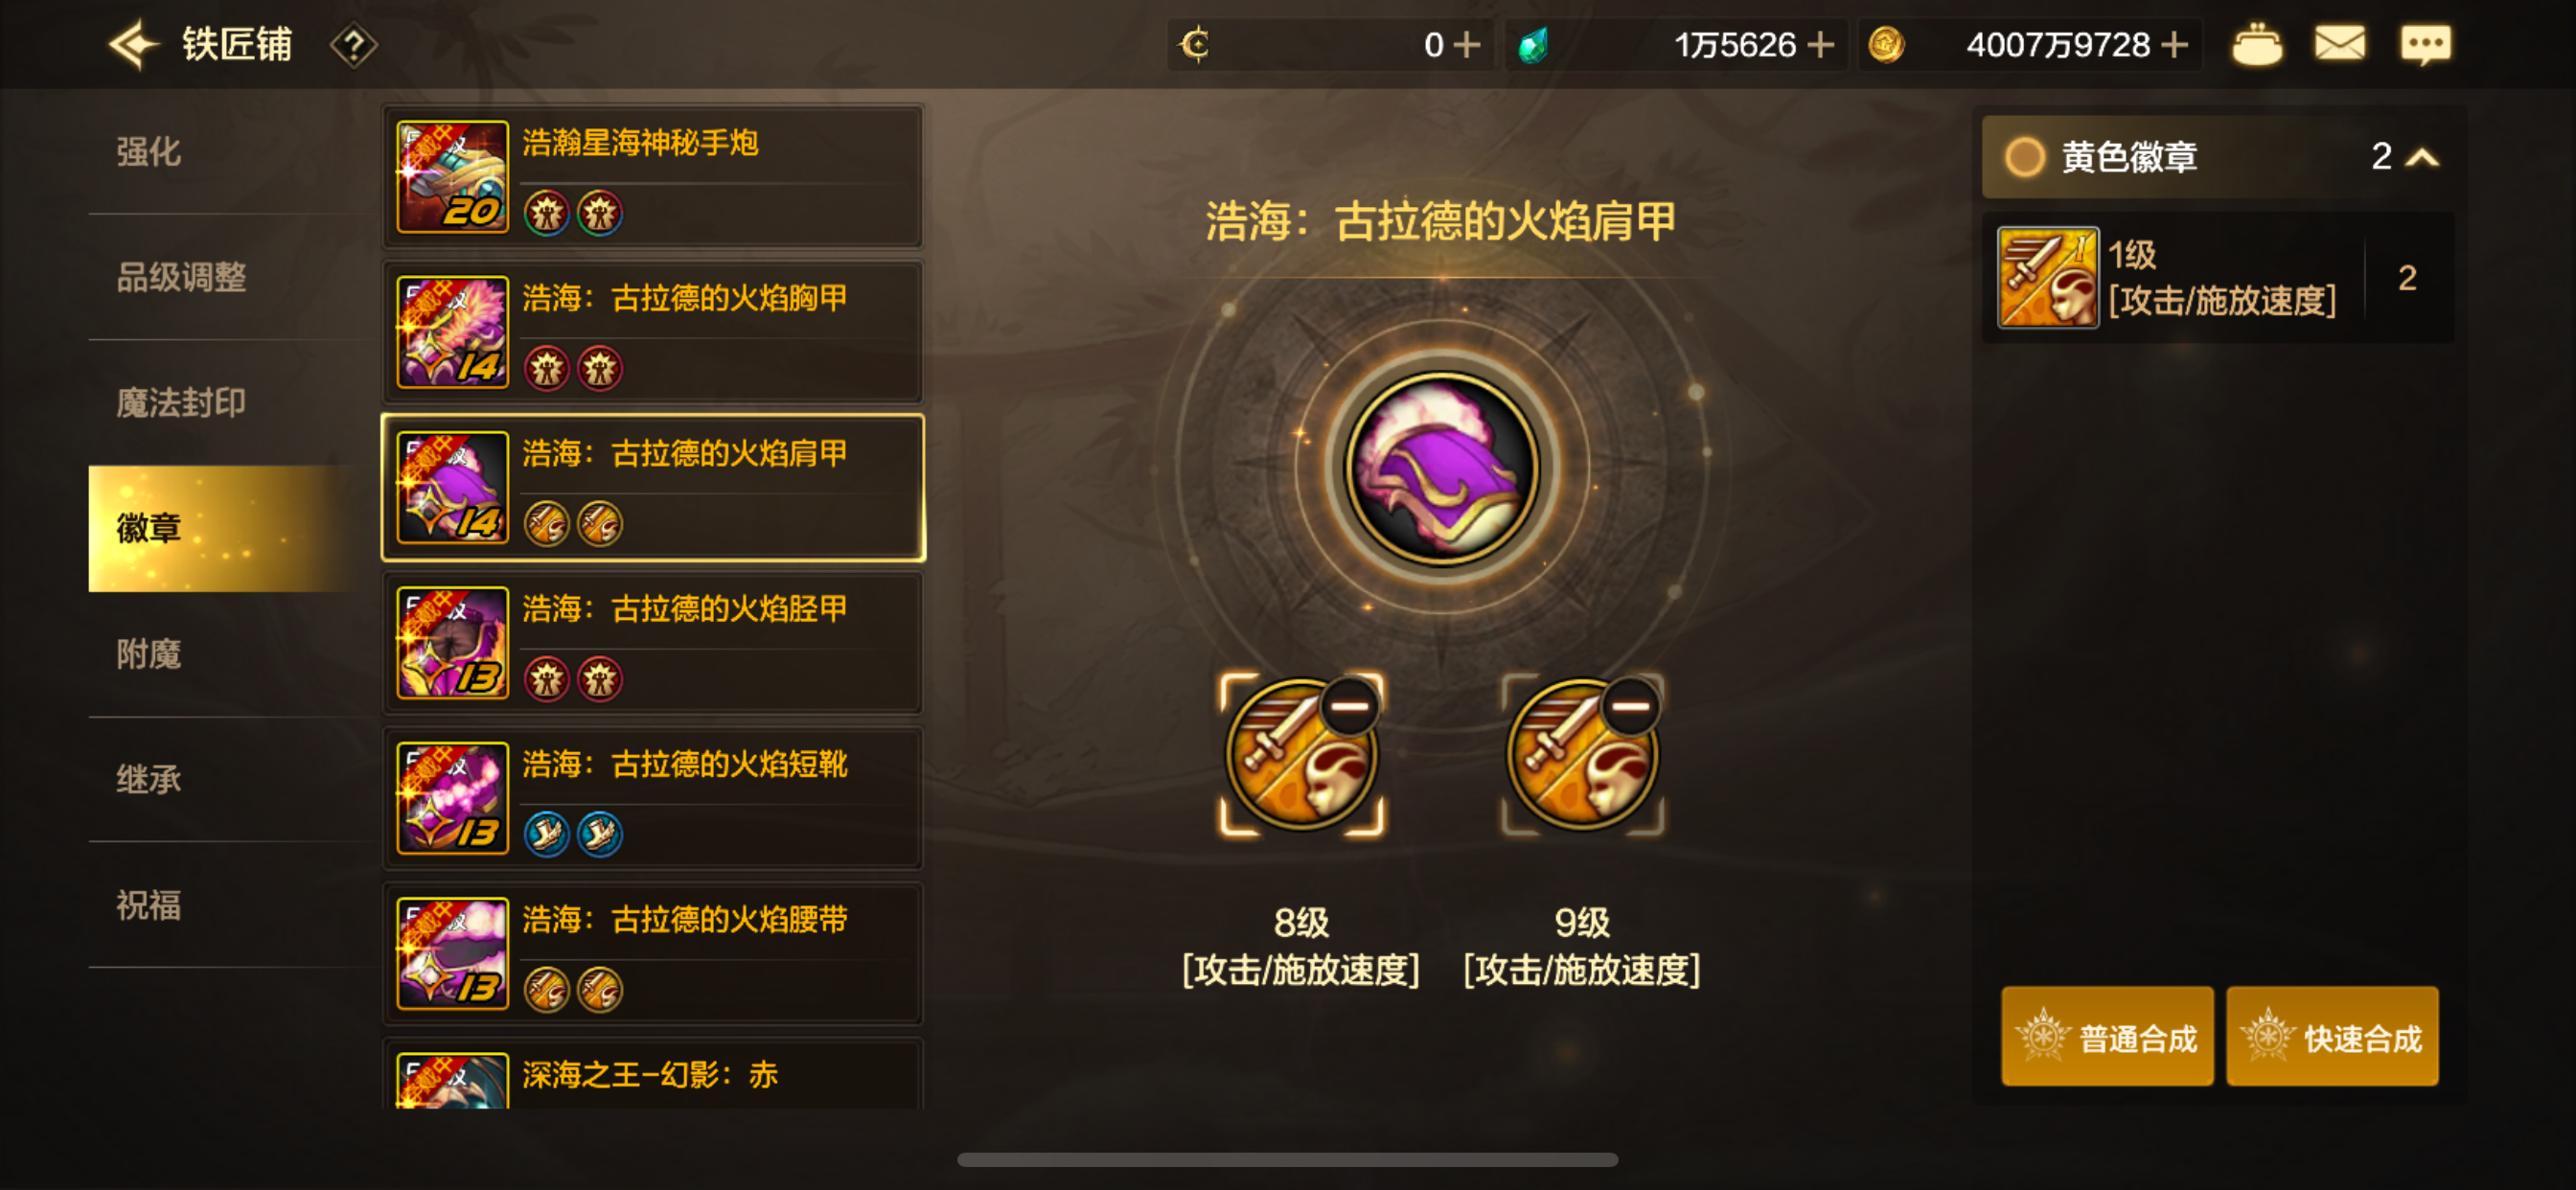Select the 1级 攻击/施放速度 emblem item
Screen dimensions: 2576x1190
[x=2218, y=278]
